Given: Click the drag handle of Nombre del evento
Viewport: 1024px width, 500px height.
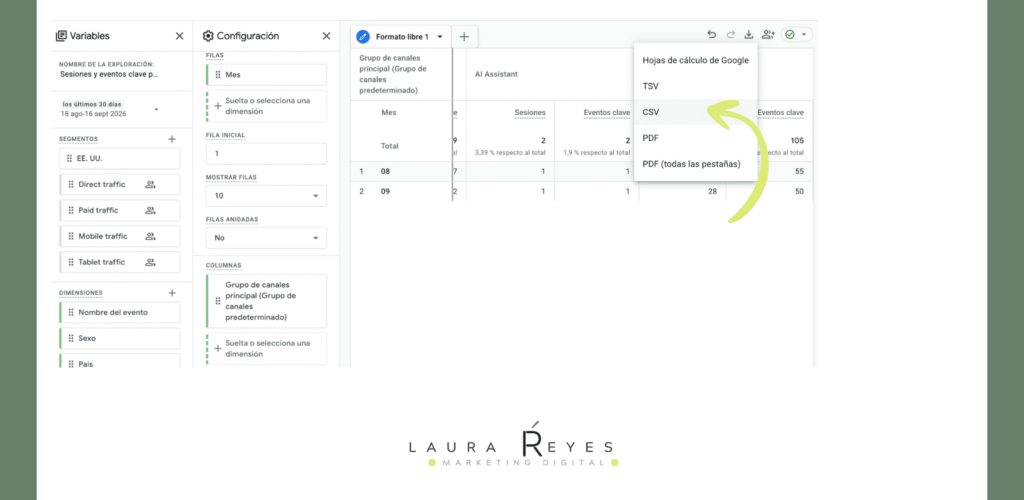Looking at the screenshot, I should [x=71, y=313].
